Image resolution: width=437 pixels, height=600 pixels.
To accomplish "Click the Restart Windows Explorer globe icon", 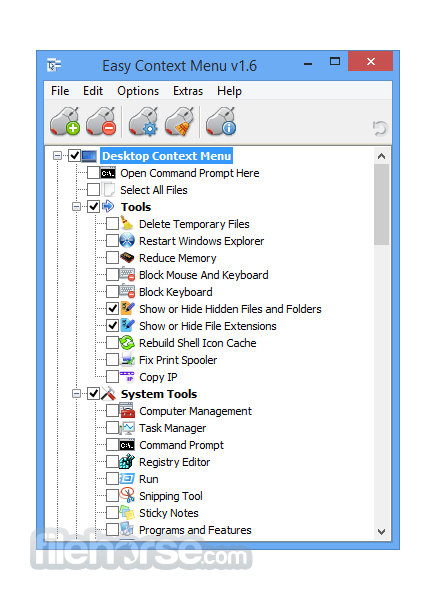I will 127,241.
